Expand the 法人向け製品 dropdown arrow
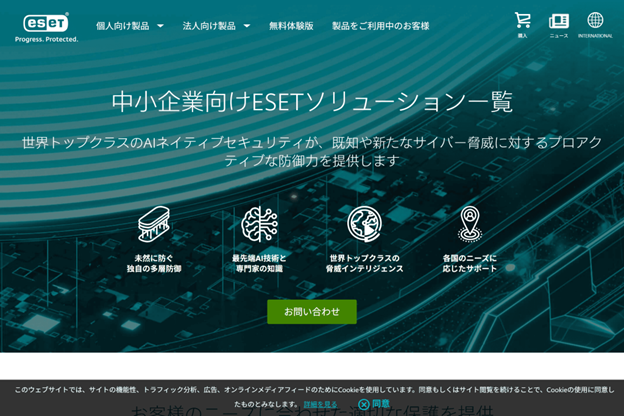Screen dimensions: 624x416 pyautogui.click(x=247, y=26)
